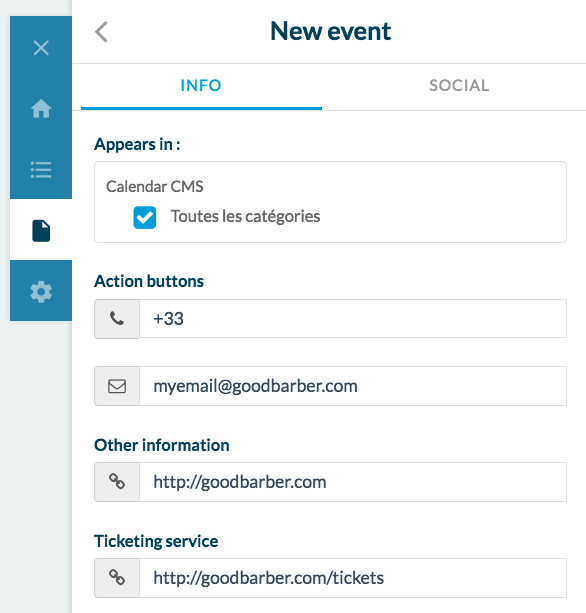Click the link icon next to goodbarber.com
Viewport: 586px width, 613px height.
pos(117,482)
